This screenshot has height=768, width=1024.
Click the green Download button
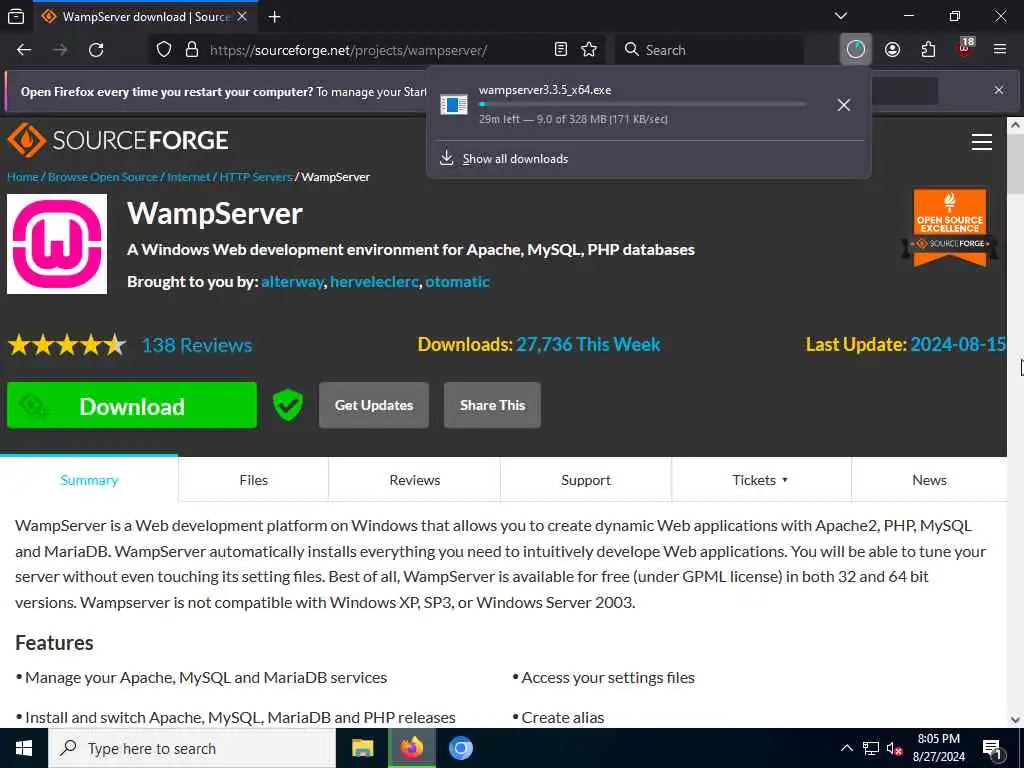coord(132,406)
